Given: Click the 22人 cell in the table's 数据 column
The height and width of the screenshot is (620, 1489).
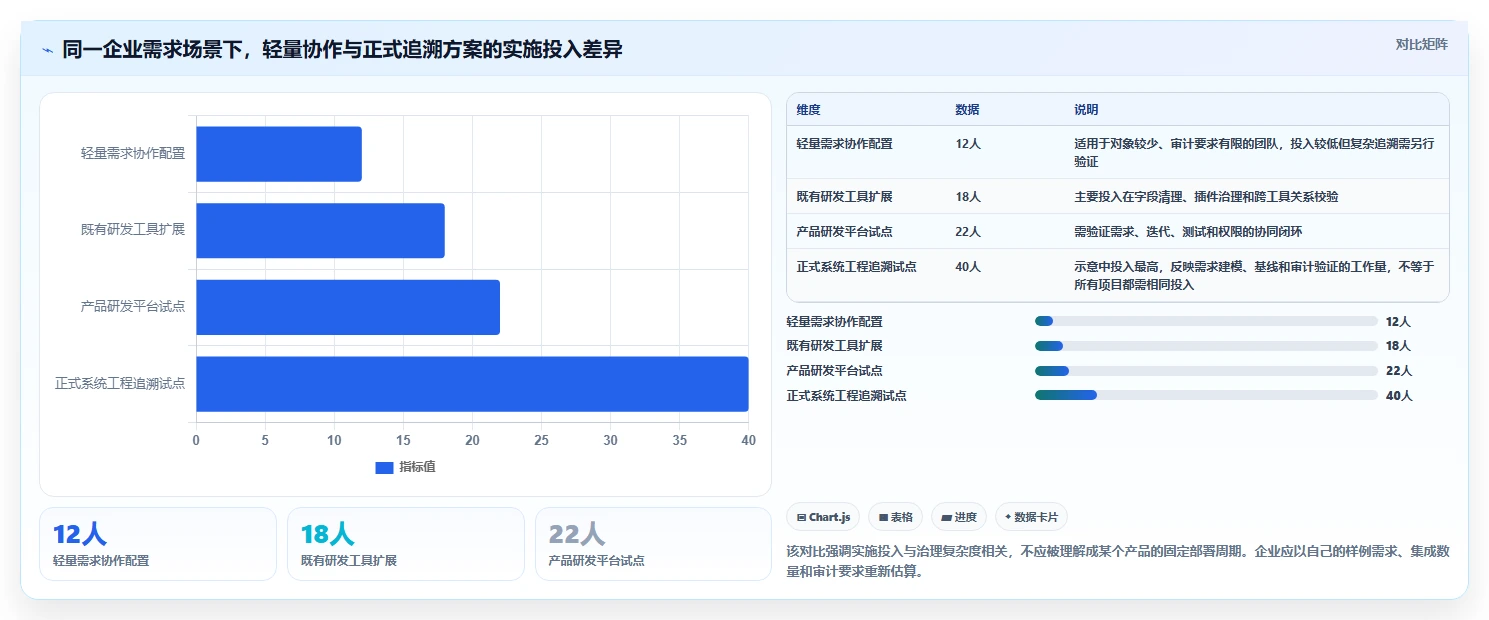Looking at the screenshot, I should click(968, 232).
